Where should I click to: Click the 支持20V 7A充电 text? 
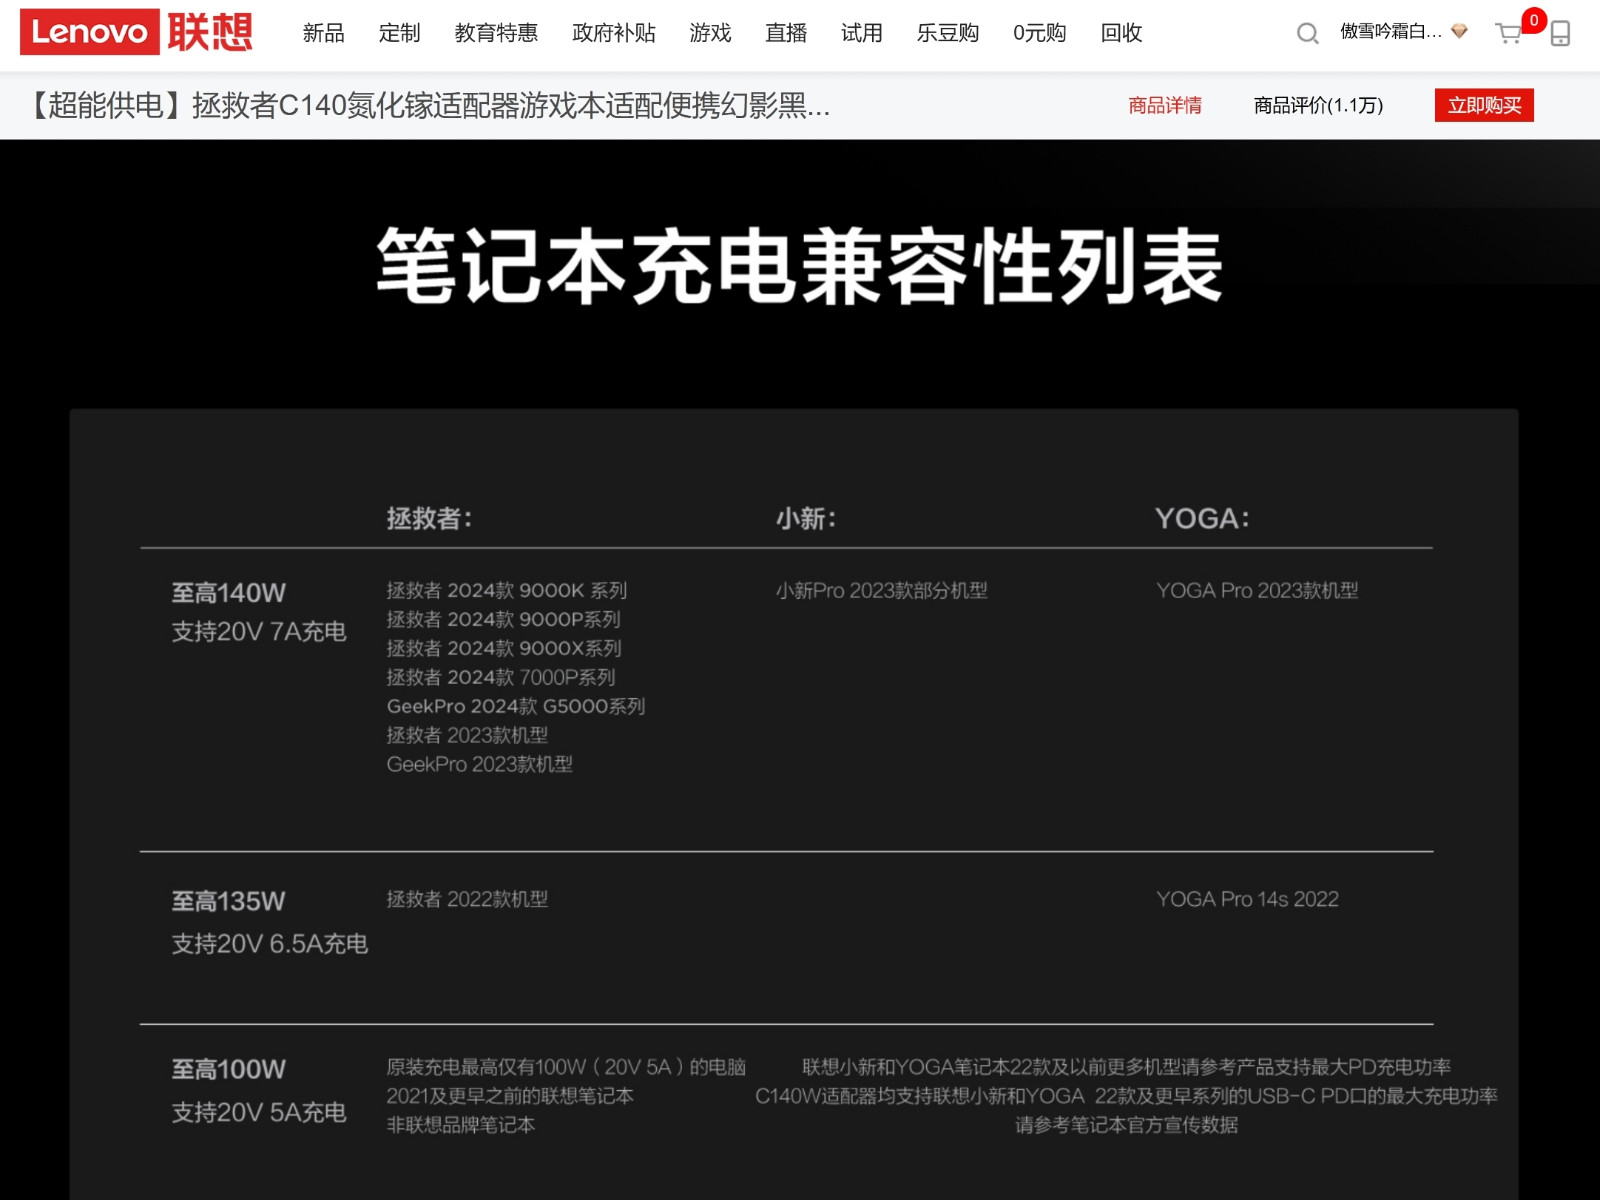(259, 632)
